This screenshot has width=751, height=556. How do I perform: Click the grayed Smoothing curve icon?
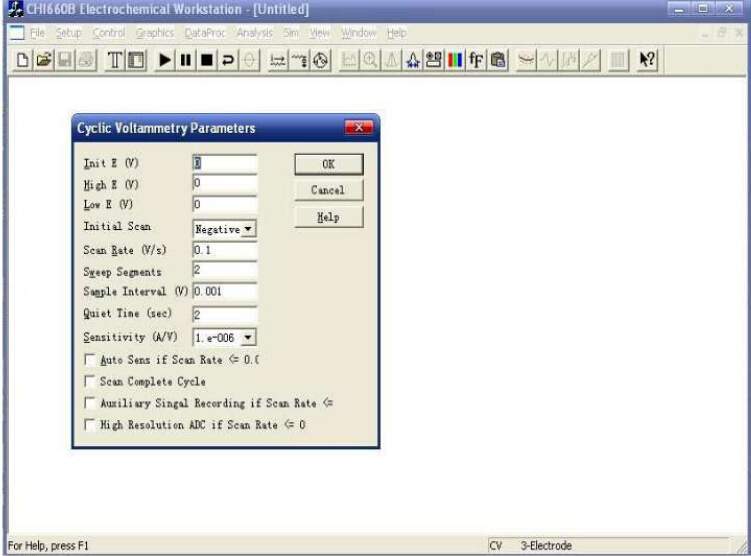tap(526, 60)
